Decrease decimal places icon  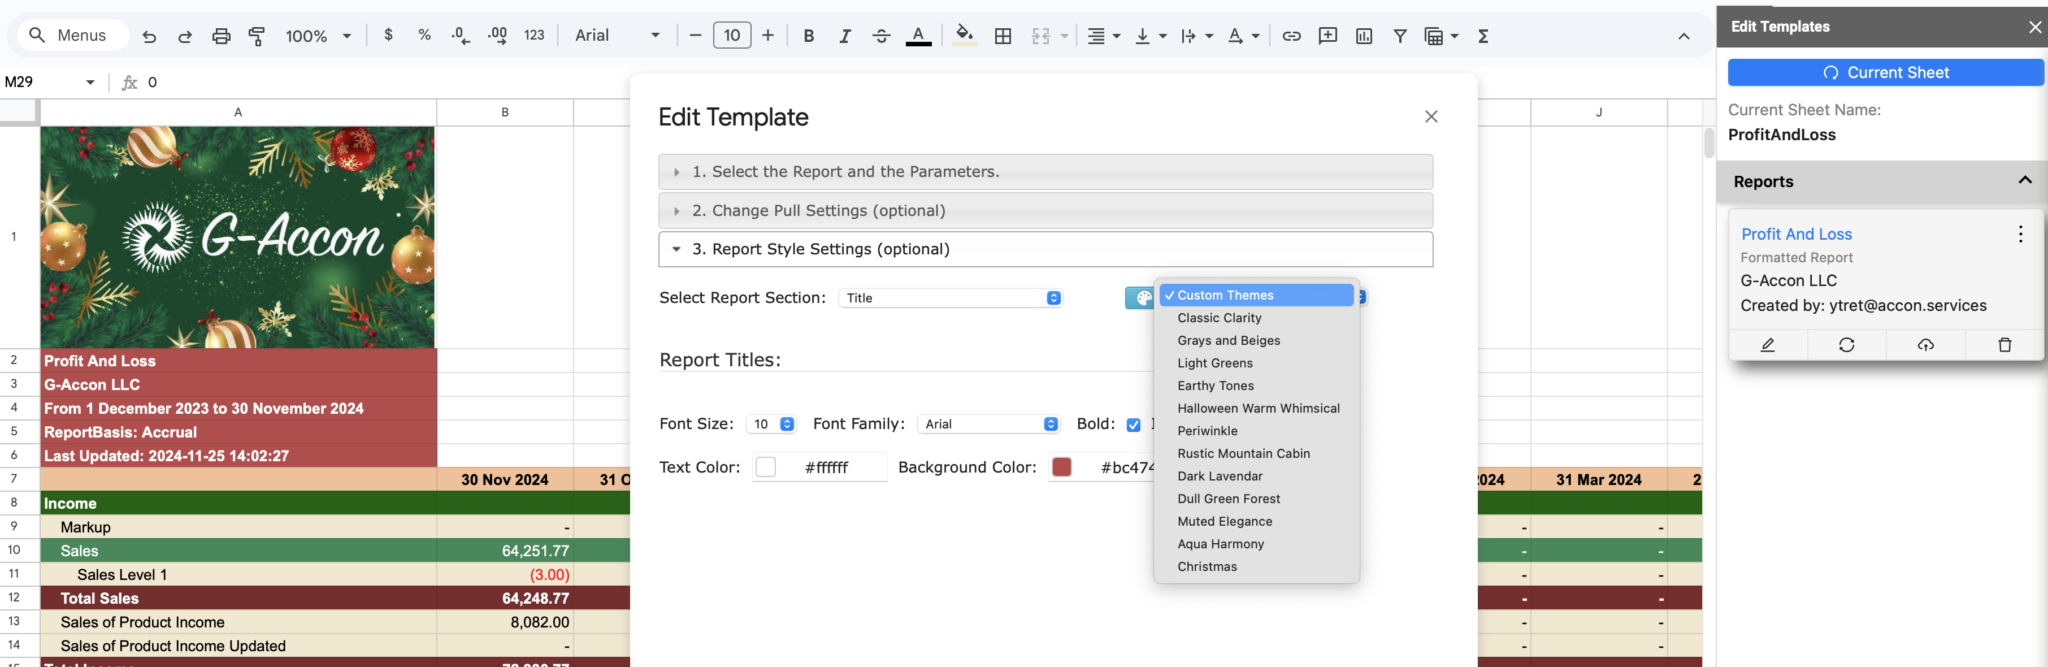pyautogui.click(x=460, y=35)
